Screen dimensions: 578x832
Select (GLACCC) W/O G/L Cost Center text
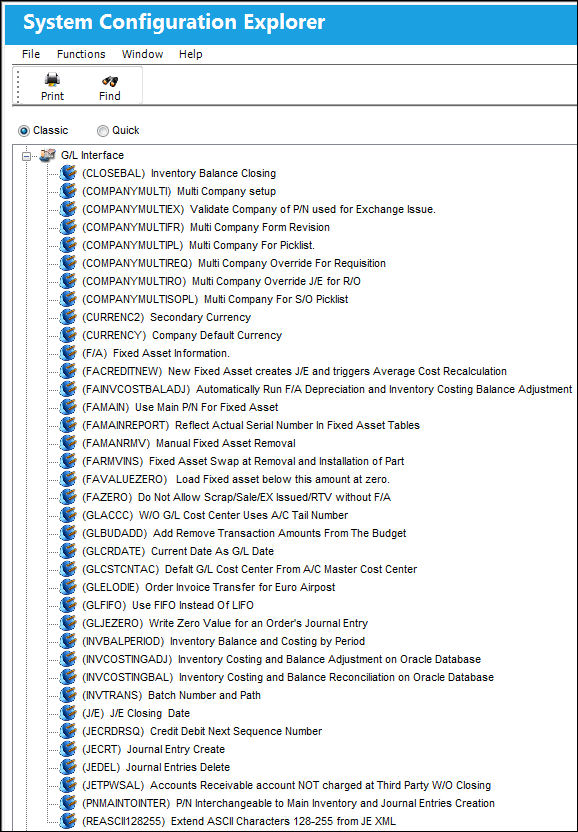(215, 515)
